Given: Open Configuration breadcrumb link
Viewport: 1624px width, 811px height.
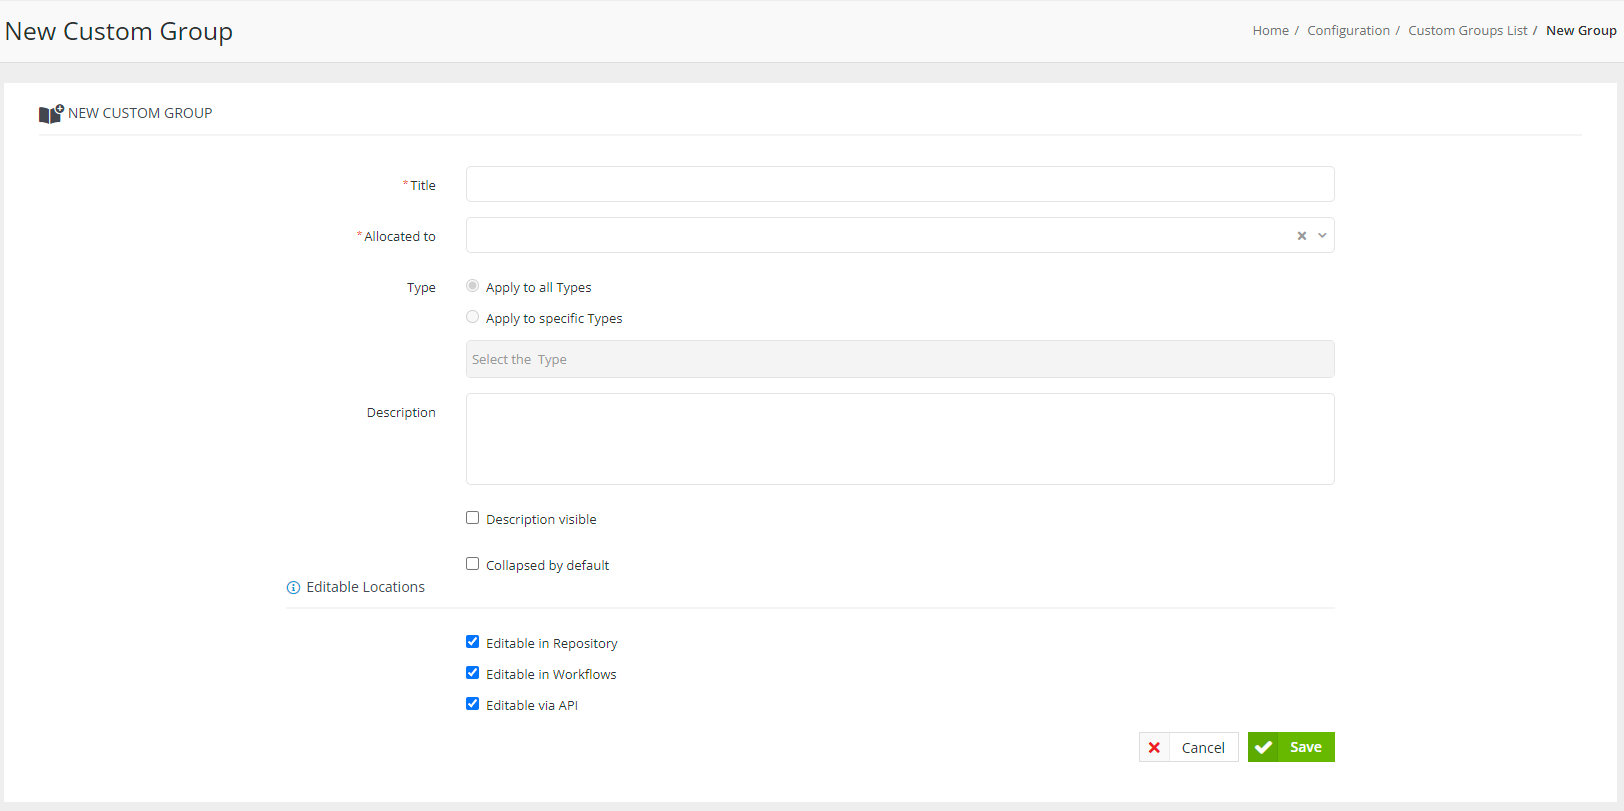Looking at the screenshot, I should (x=1348, y=31).
